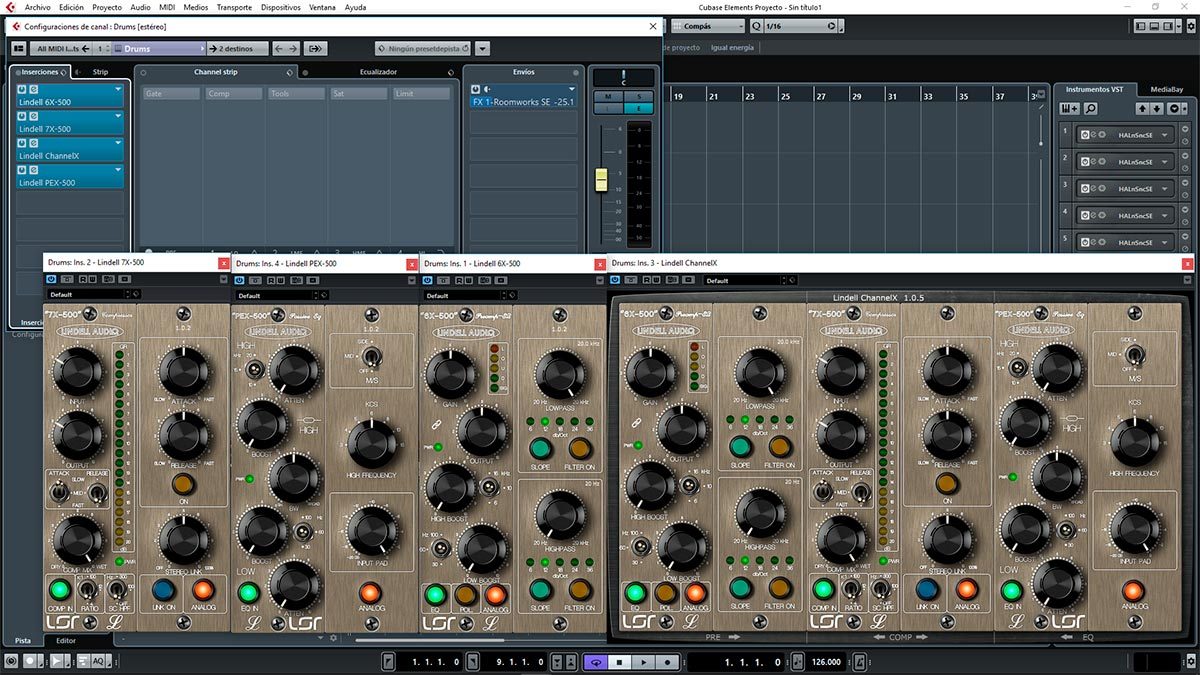1200x675 pixels.
Task: Click the Record button in transport
Action: (x=667, y=662)
